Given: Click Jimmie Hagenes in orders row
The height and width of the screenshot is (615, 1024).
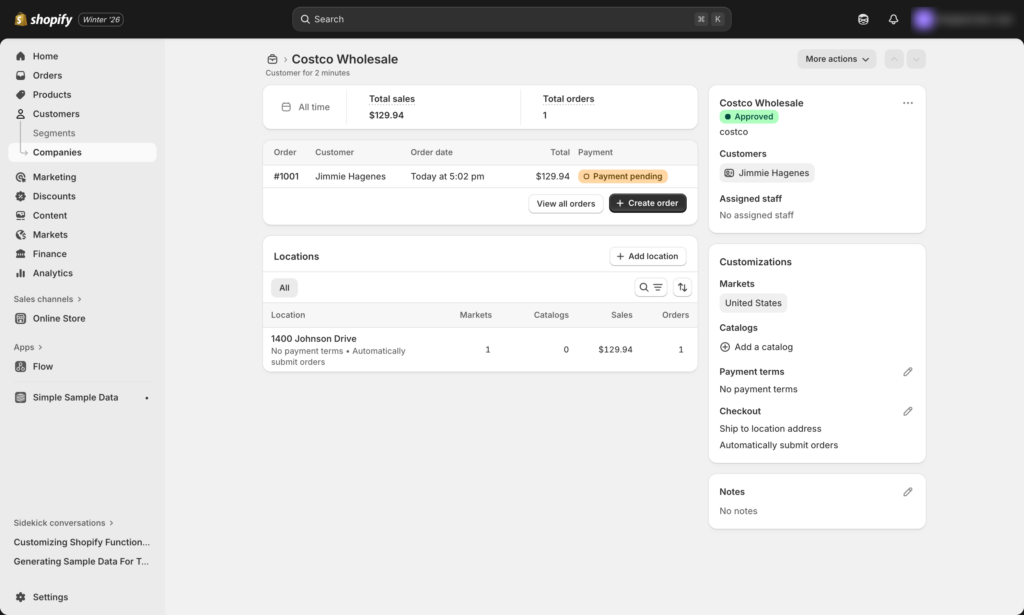Looking at the screenshot, I should tap(350, 176).
